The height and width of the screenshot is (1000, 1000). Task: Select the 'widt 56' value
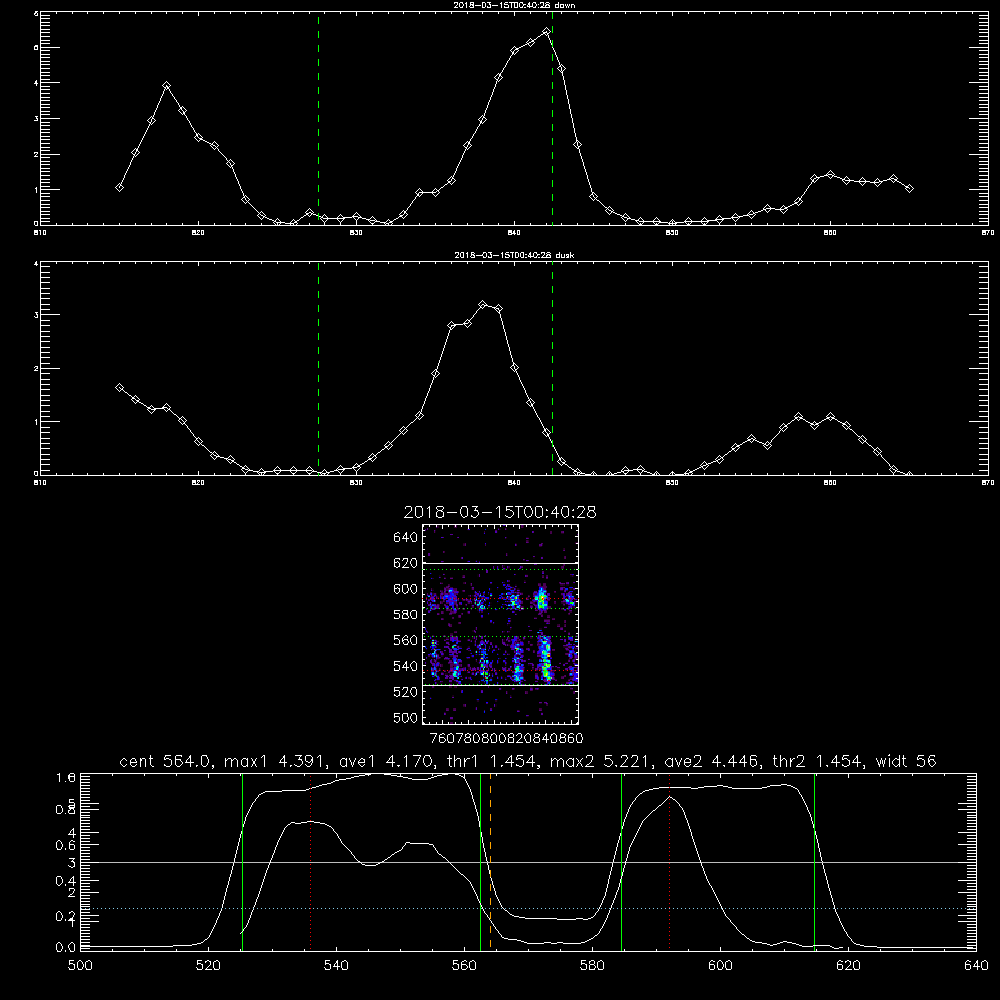pos(906,761)
